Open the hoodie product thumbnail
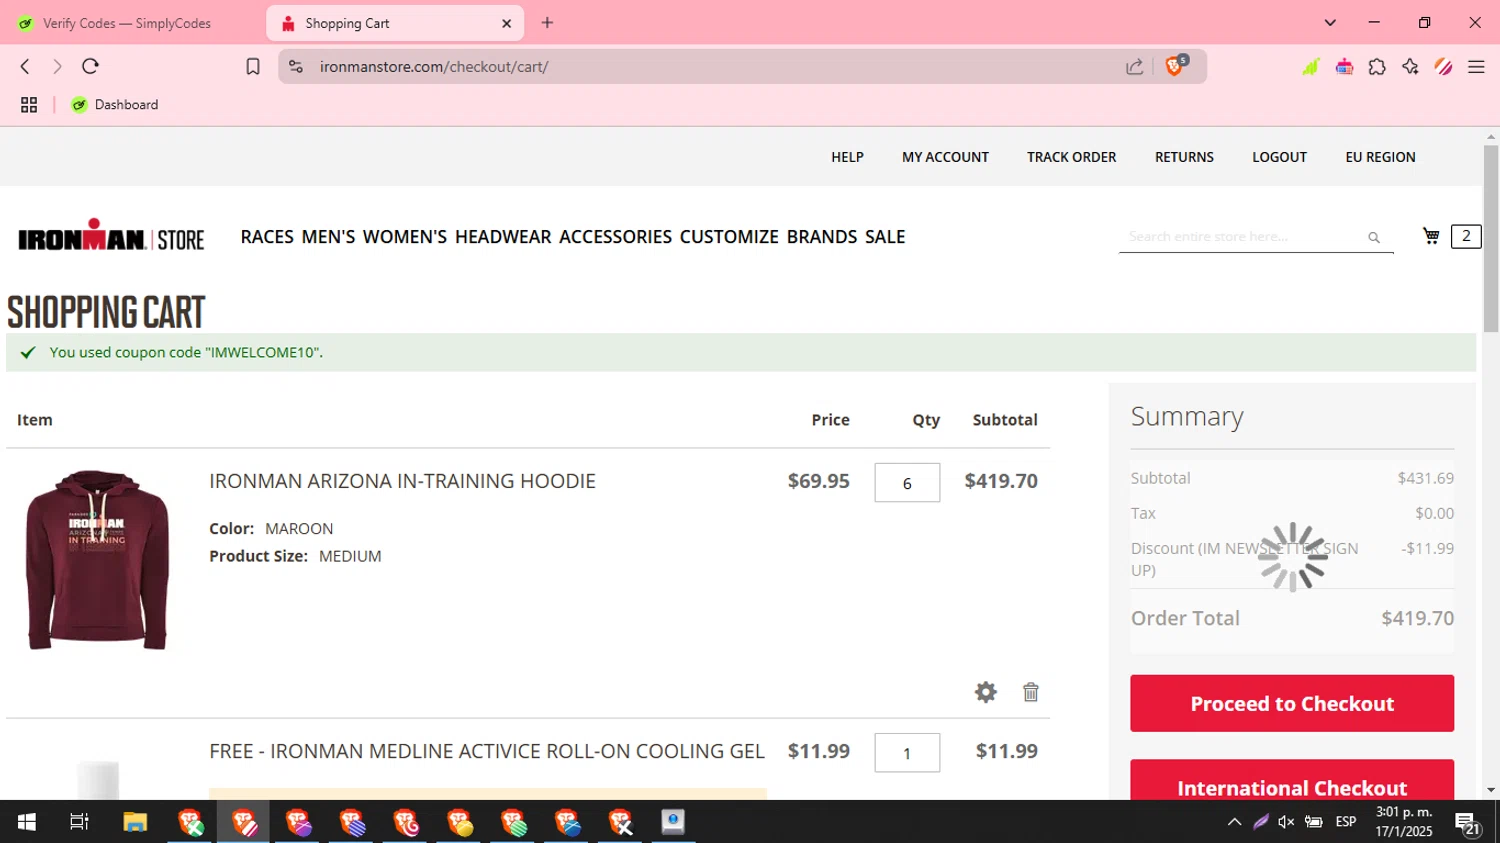This screenshot has width=1500, height=843. (x=97, y=560)
